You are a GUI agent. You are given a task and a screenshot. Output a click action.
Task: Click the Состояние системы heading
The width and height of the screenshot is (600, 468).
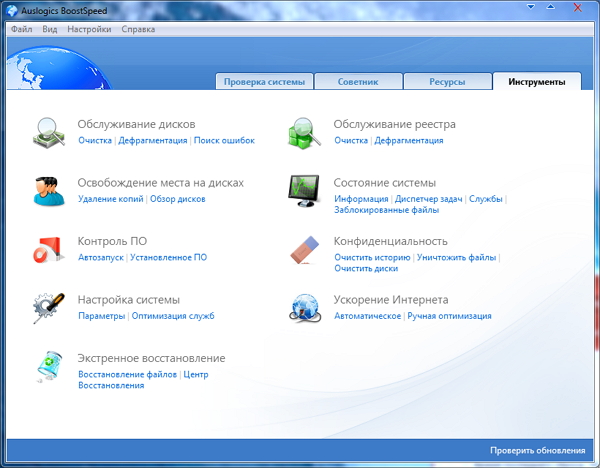(x=385, y=183)
